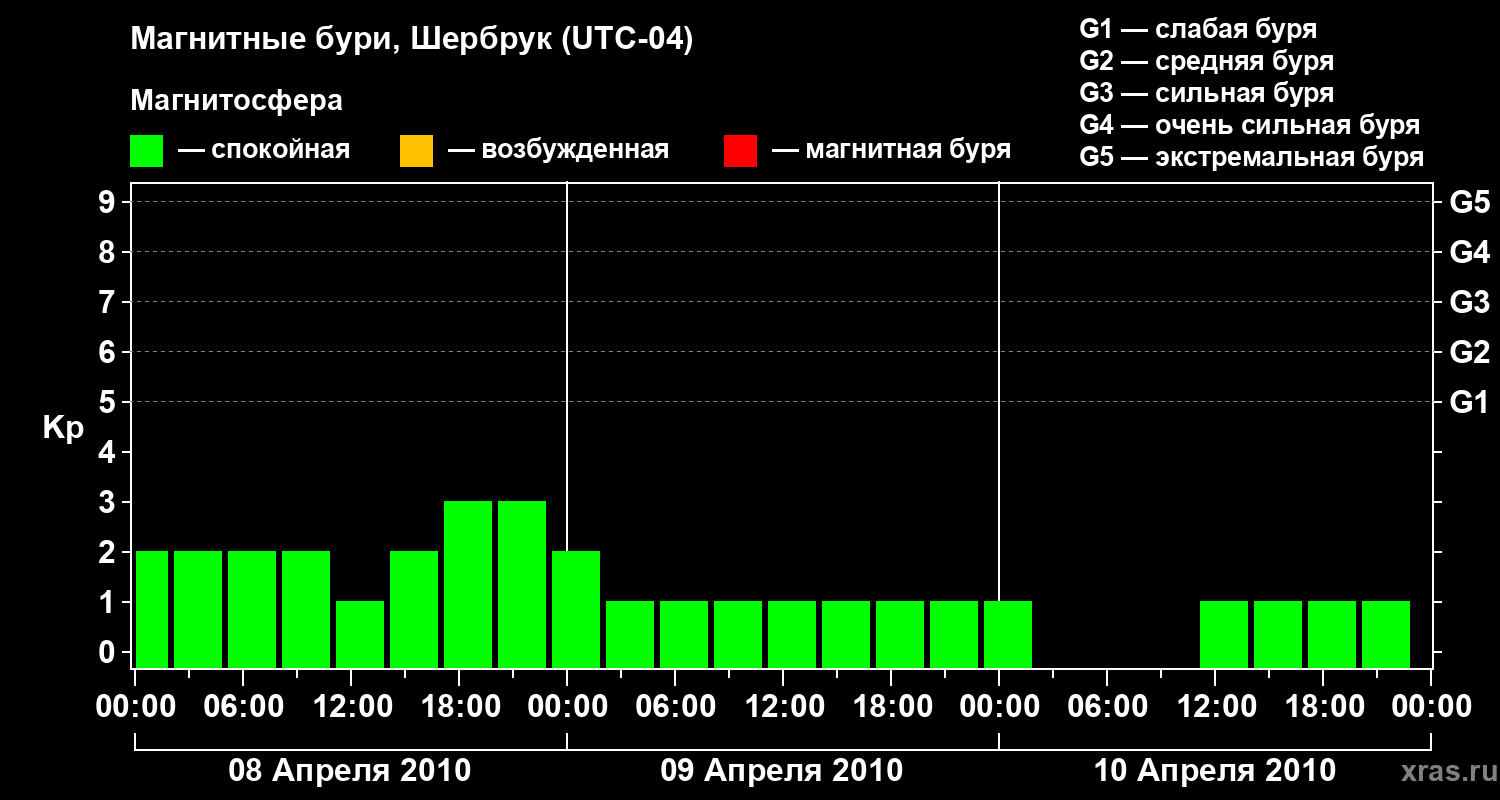This screenshot has width=1500, height=800.
Task: Select the Kp 1 bar at 12:00 April 8
Action: pos(360,634)
